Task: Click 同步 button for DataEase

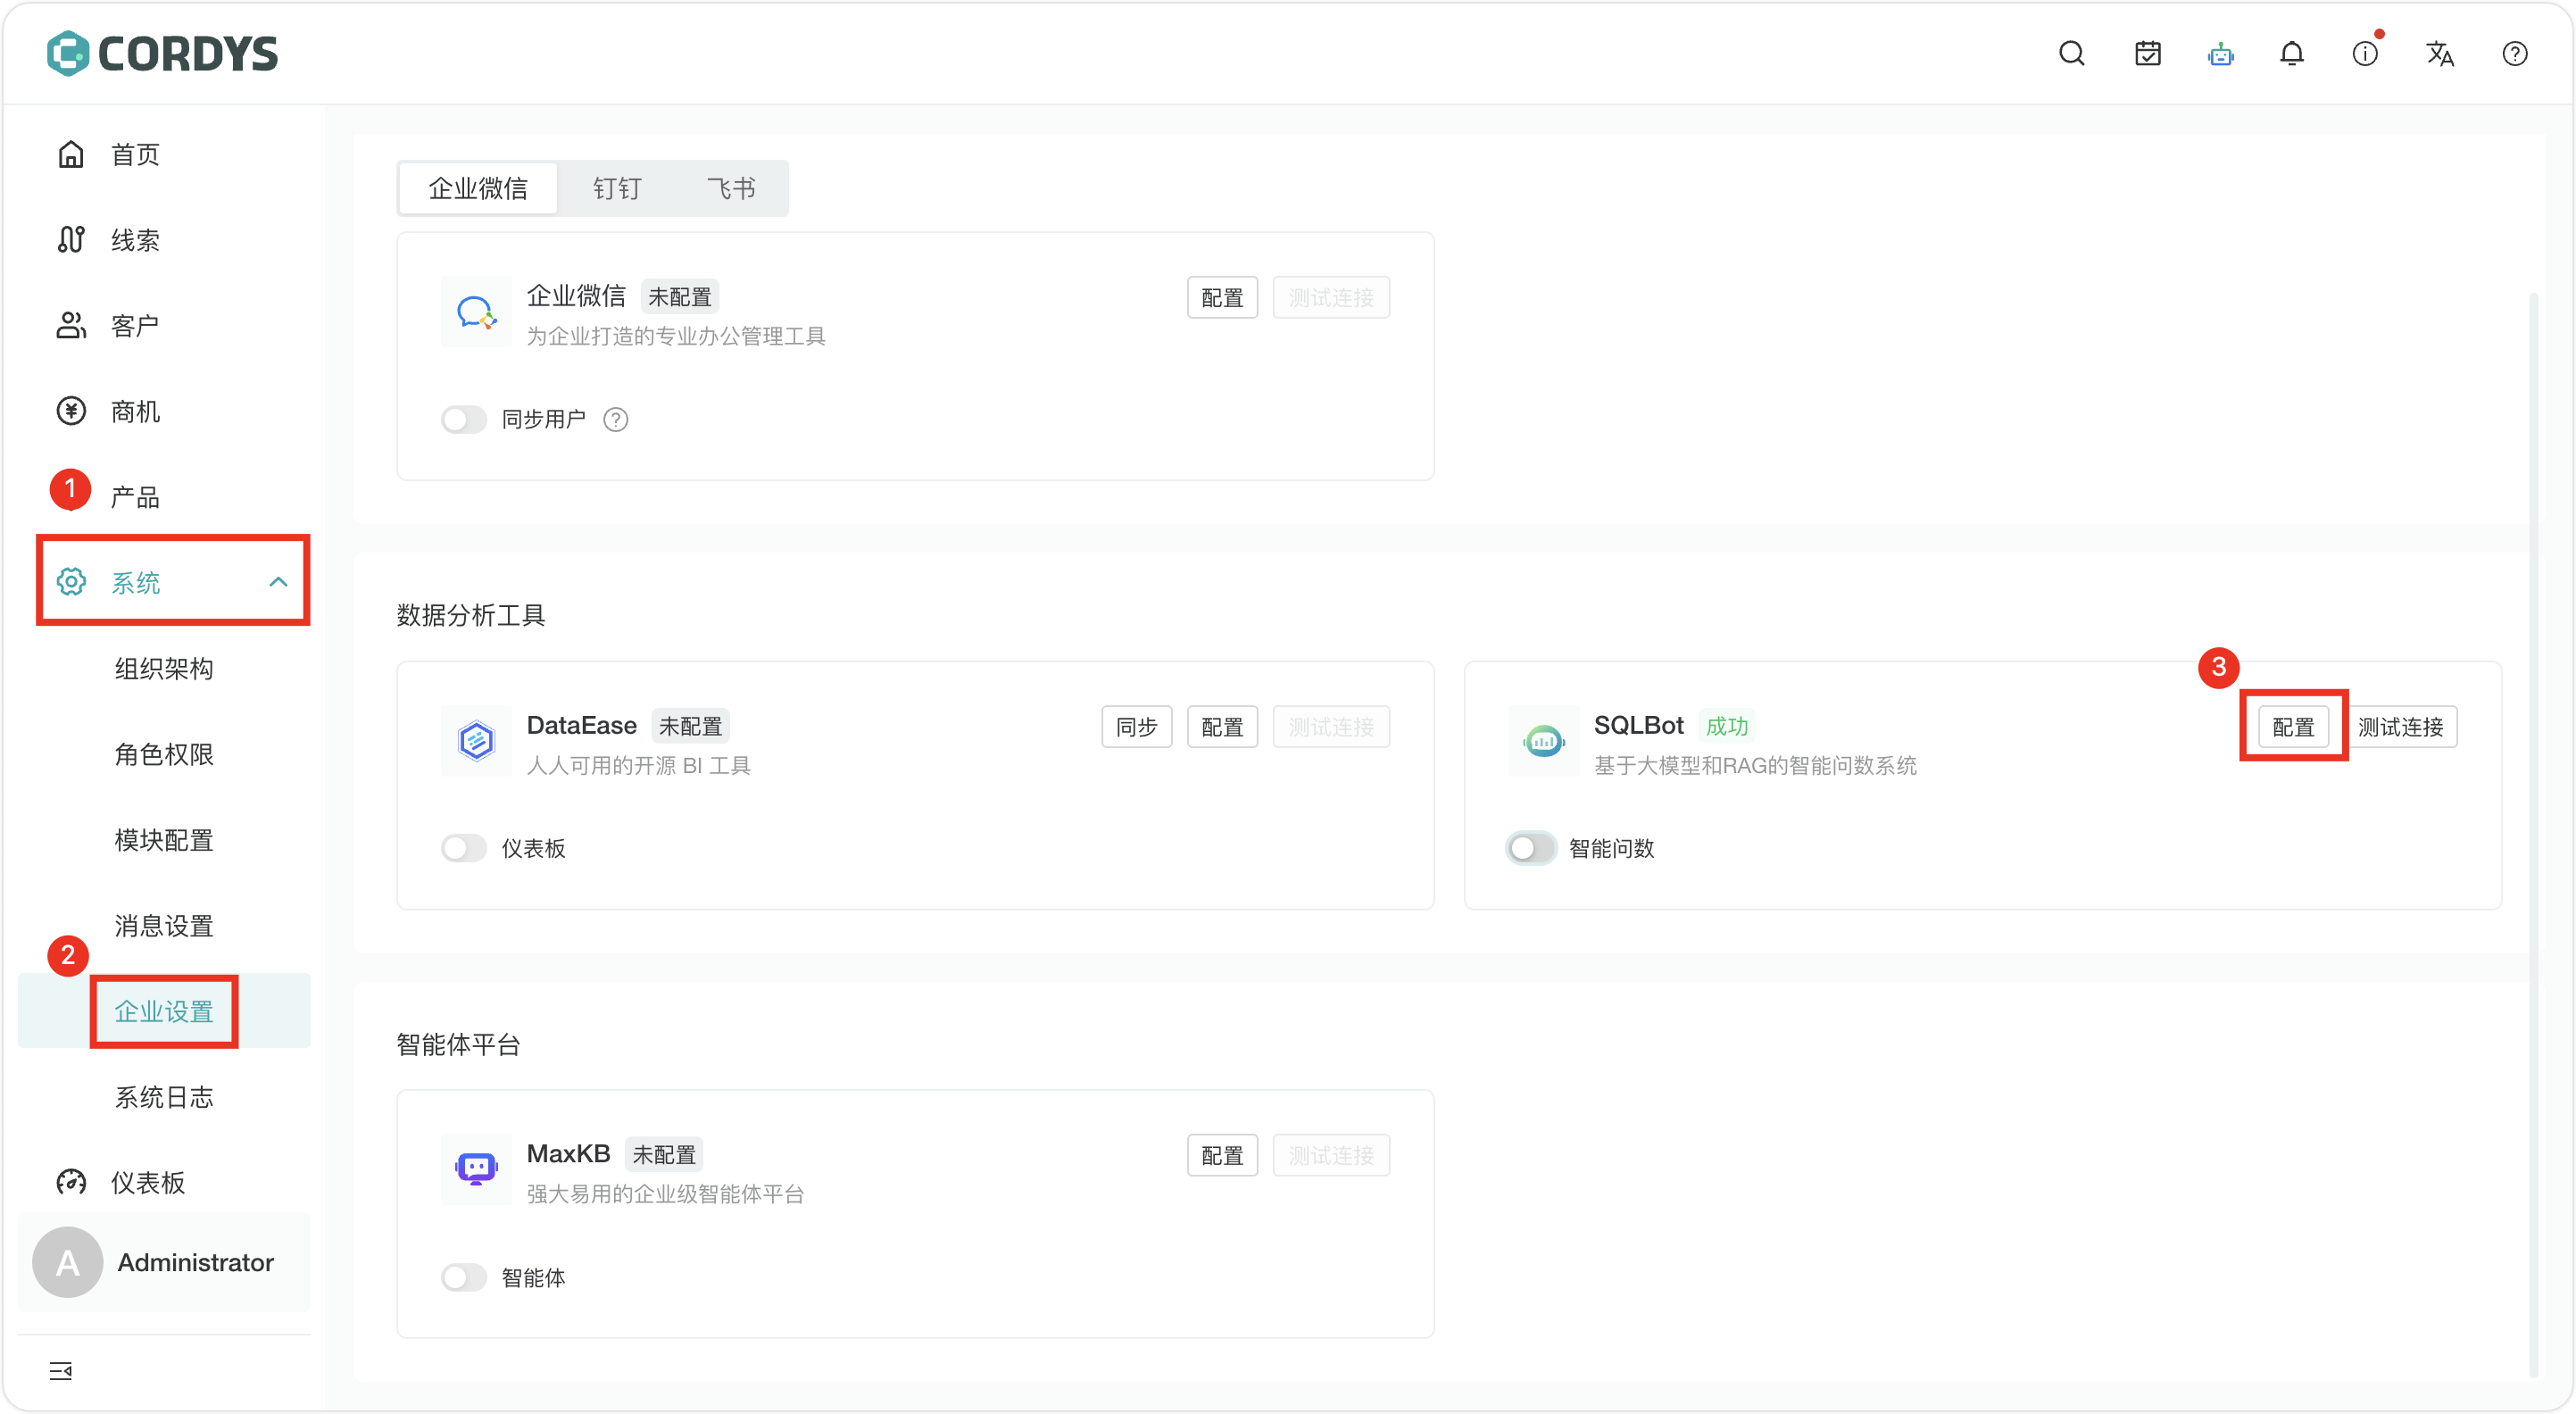Action: pyautogui.click(x=1136, y=727)
